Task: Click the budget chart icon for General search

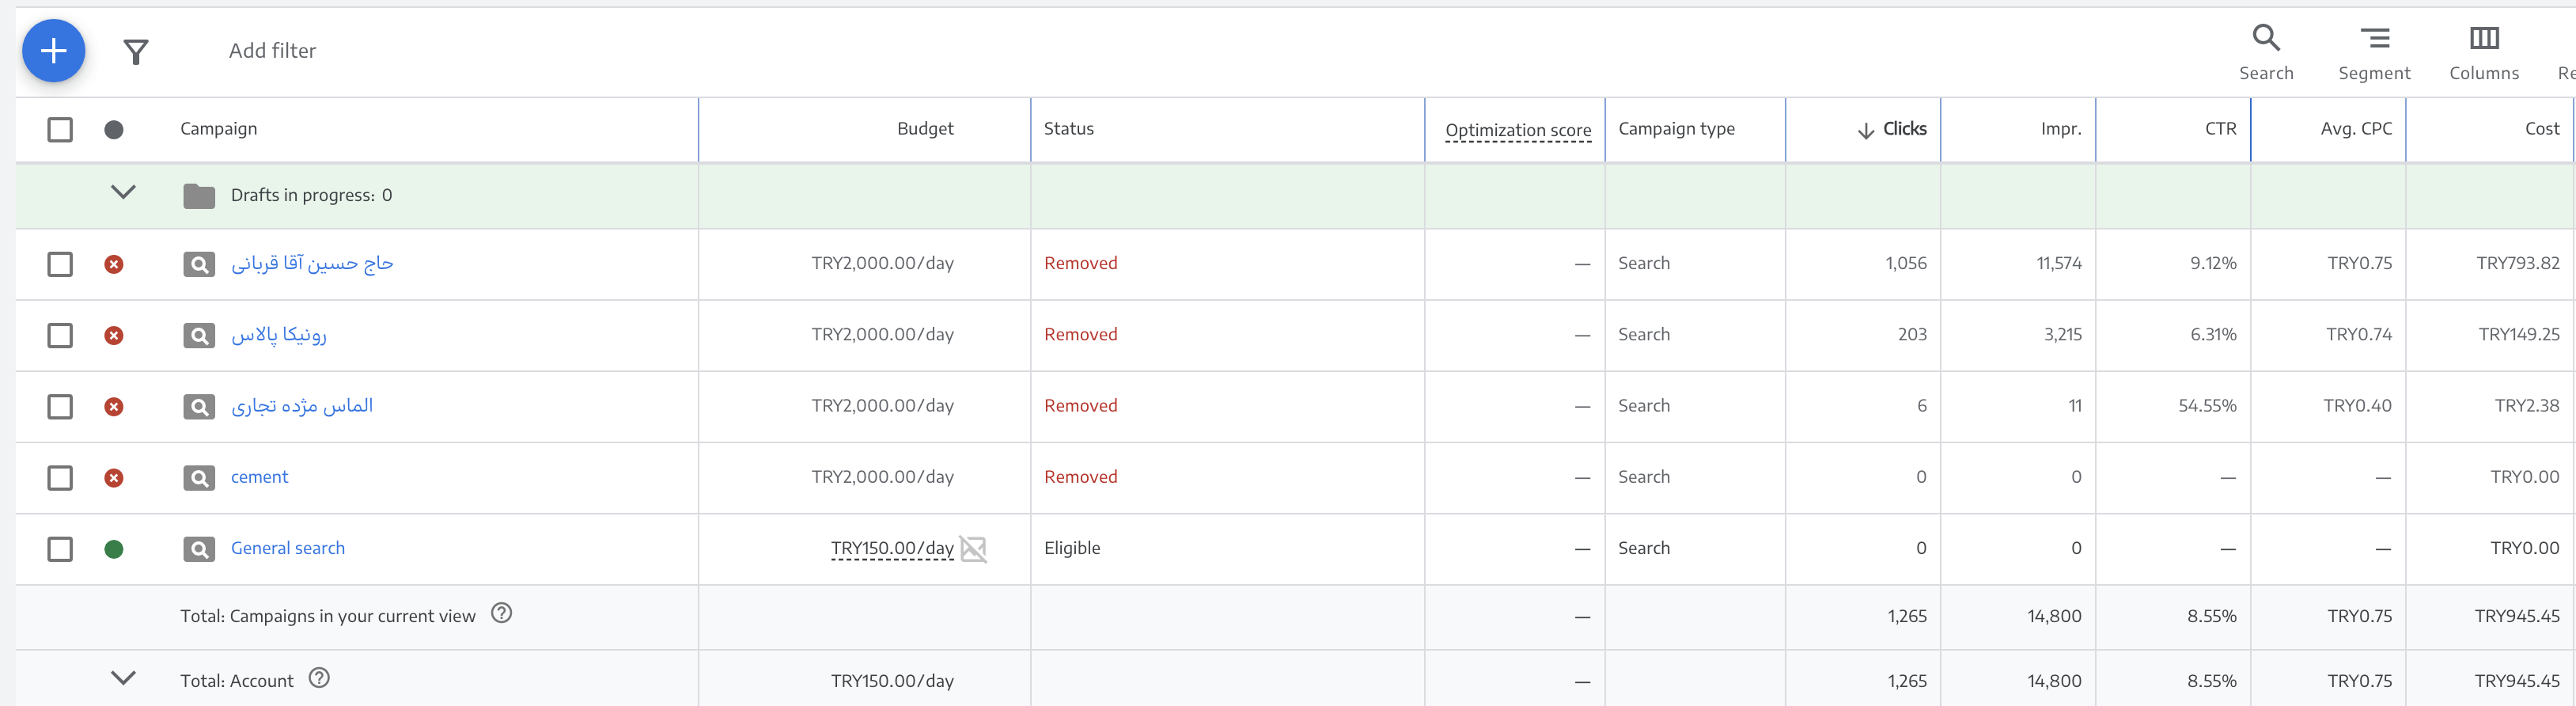Action: [973, 549]
